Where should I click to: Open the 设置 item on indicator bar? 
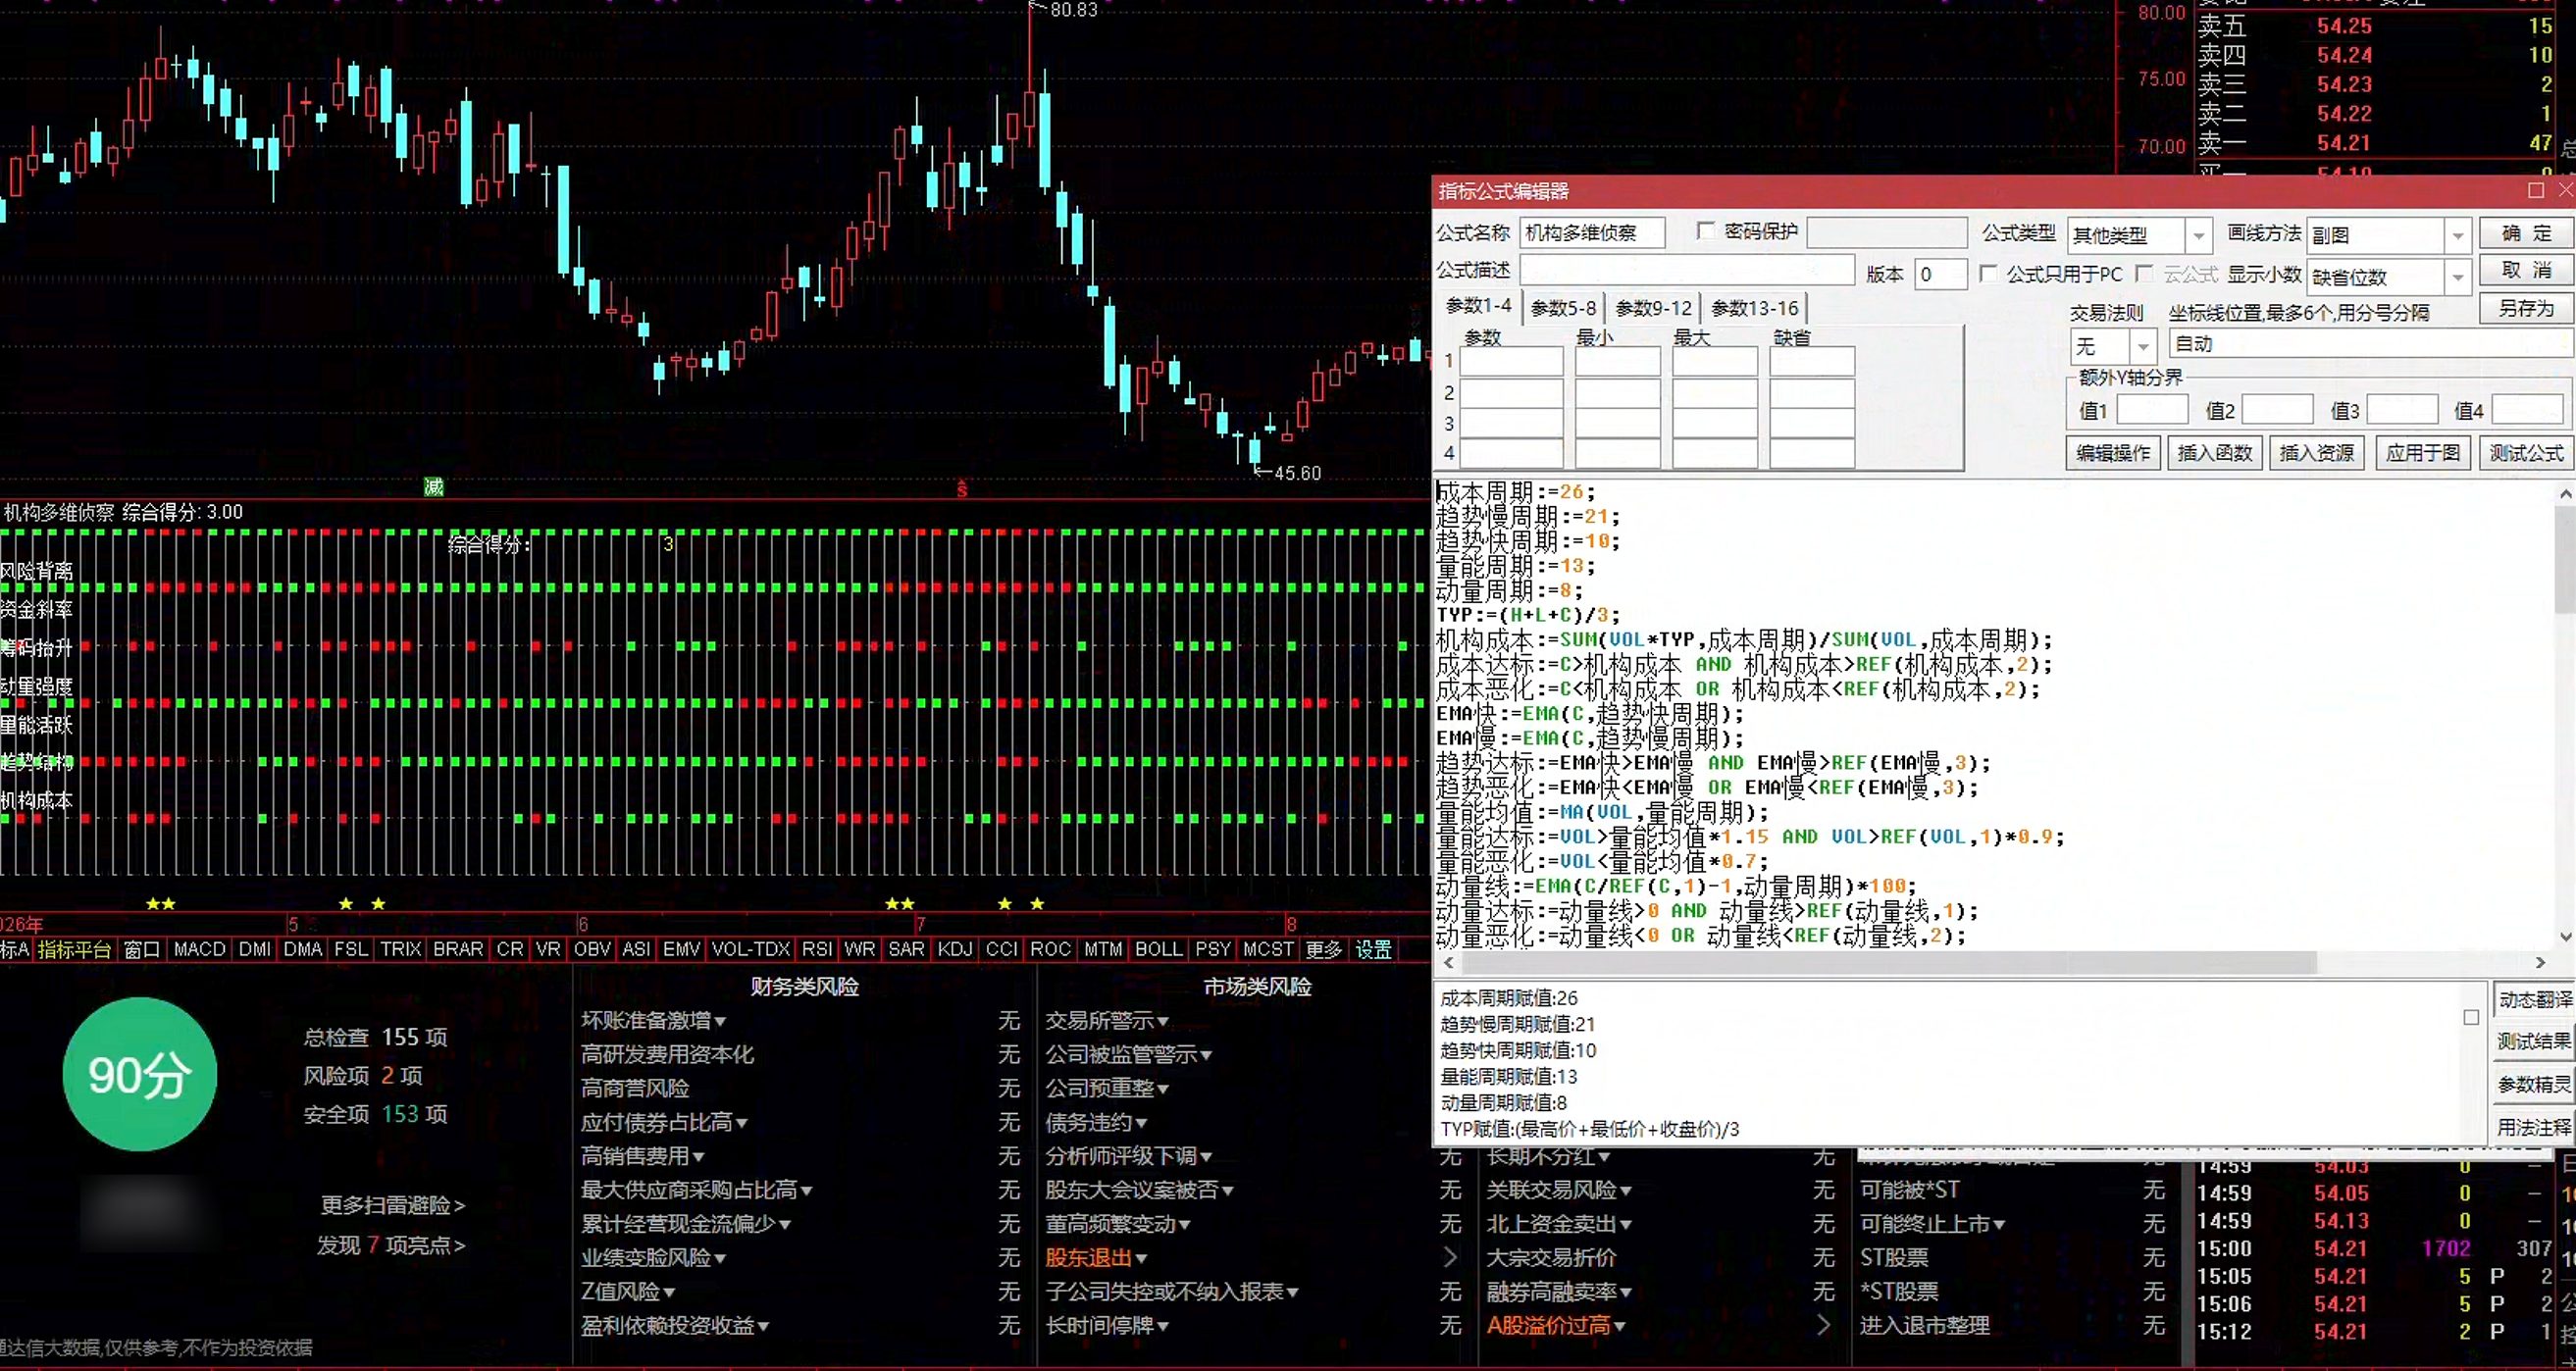point(1373,949)
